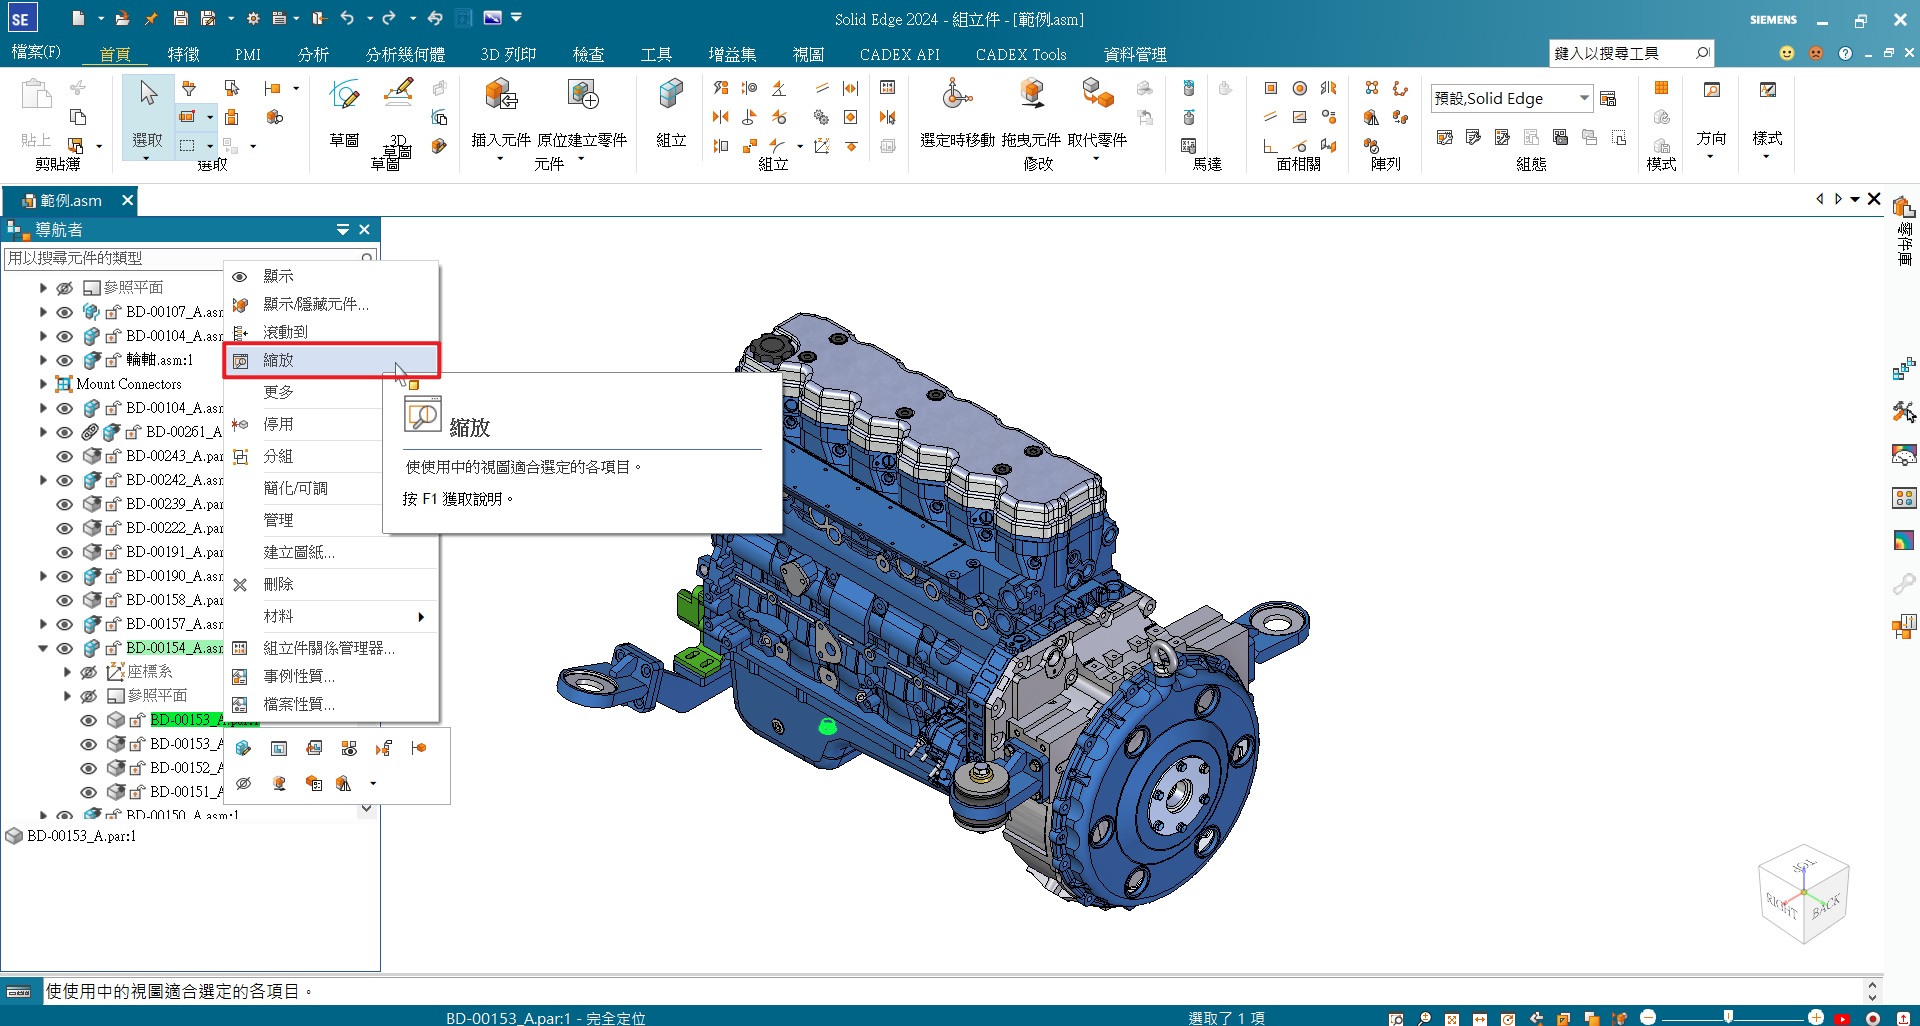Click the zoom out minus button
The image size is (1920, 1026).
pos(1648,1017)
